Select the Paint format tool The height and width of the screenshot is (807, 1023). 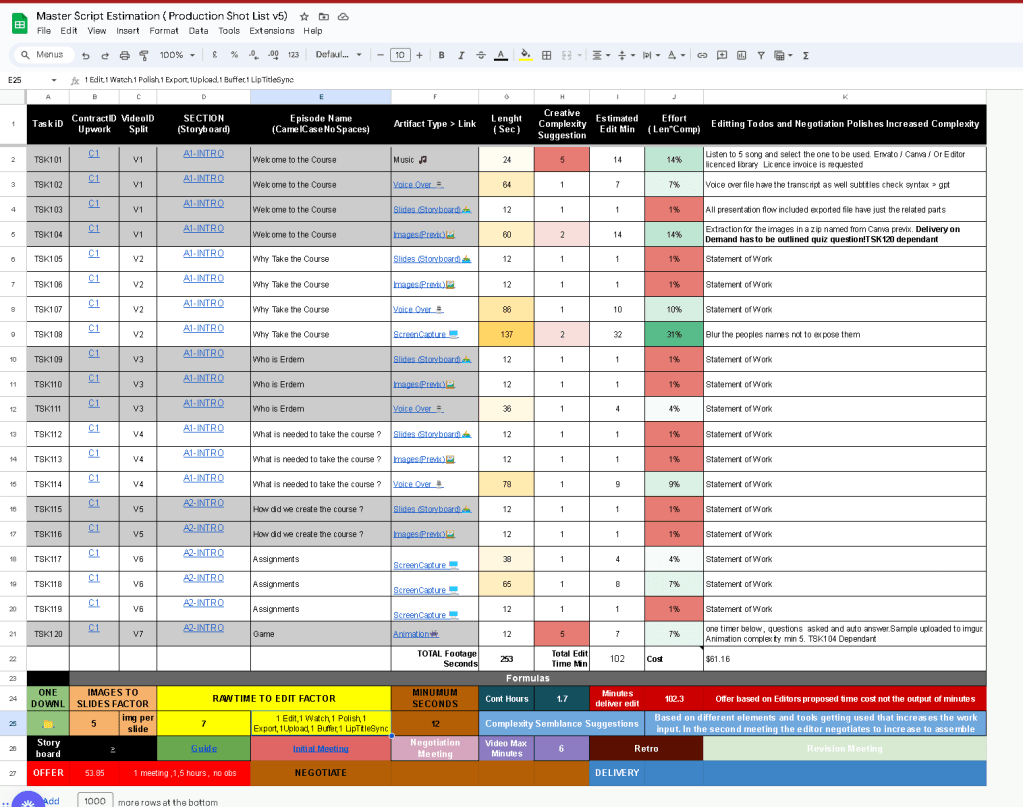[x=144, y=55]
